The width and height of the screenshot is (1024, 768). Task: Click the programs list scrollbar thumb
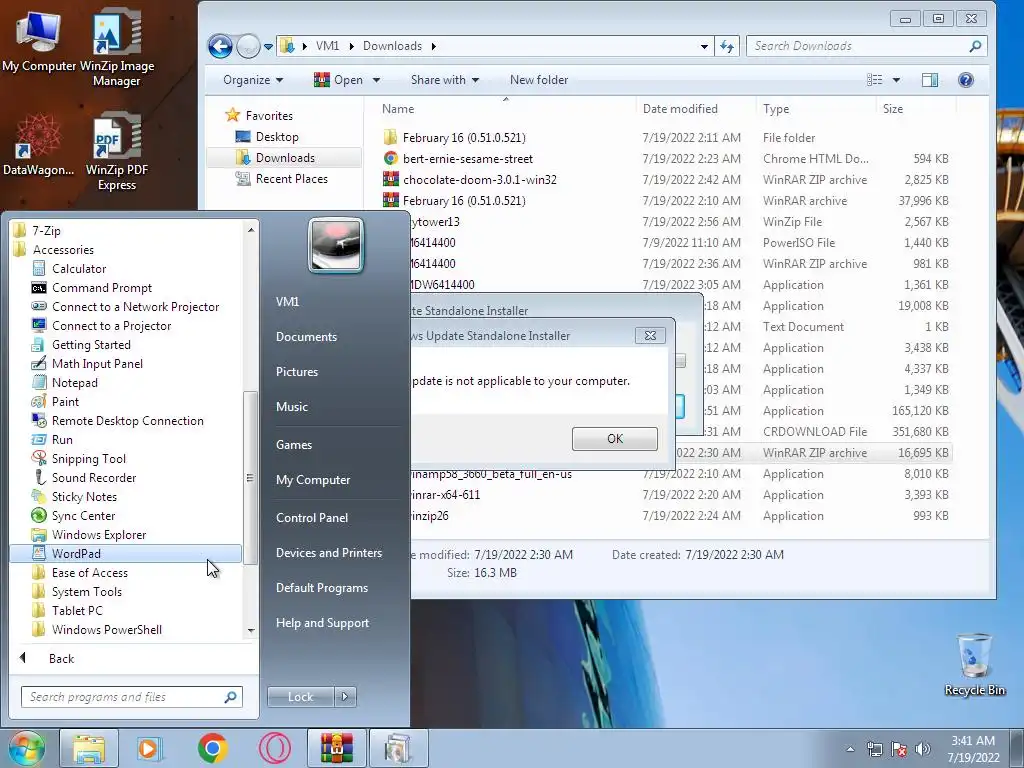point(249,478)
